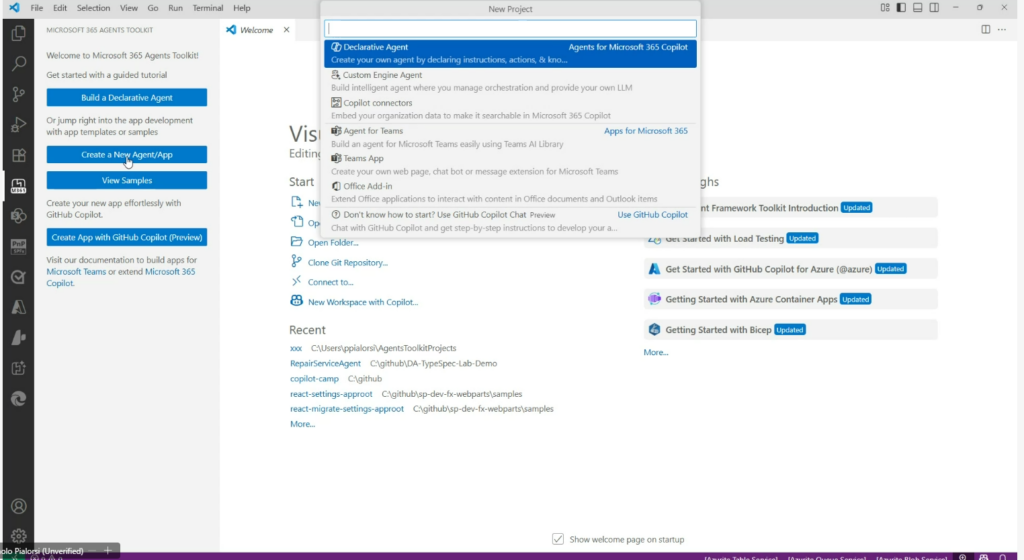
Task: Click Build a Declarative Agent button
Action: [127, 97]
